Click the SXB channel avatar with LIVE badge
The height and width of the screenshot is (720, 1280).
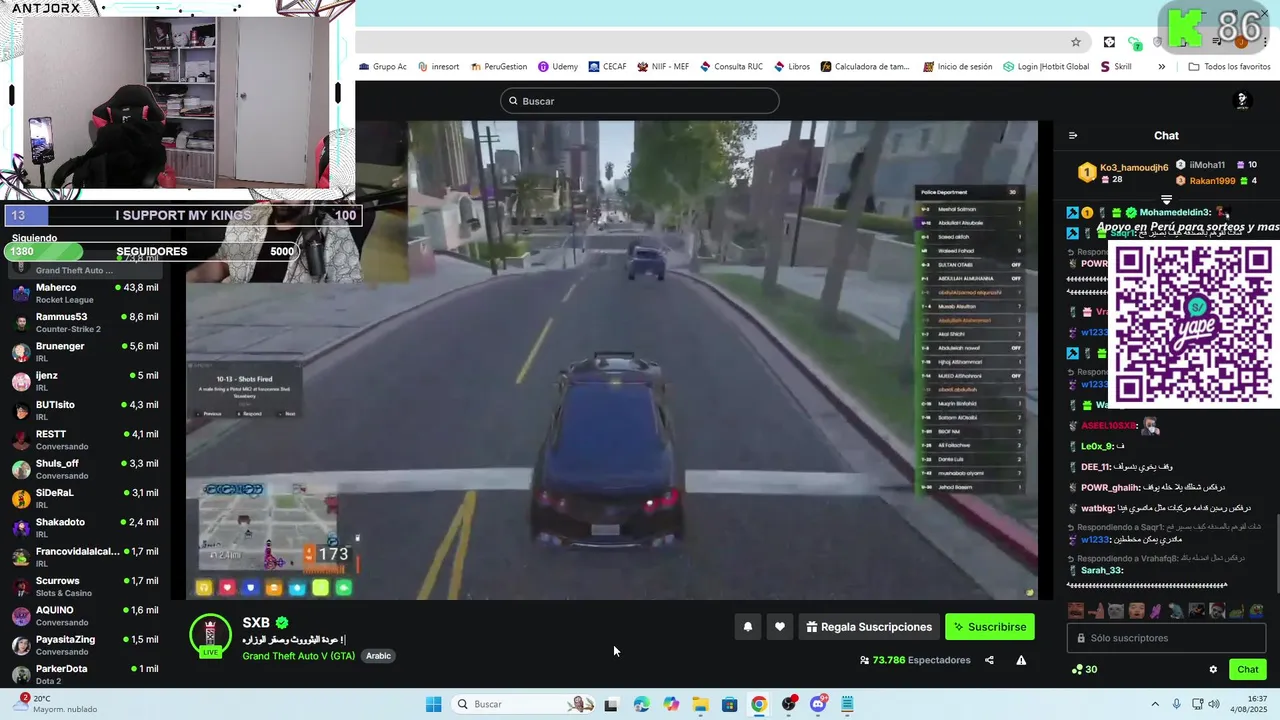click(210, 636)
